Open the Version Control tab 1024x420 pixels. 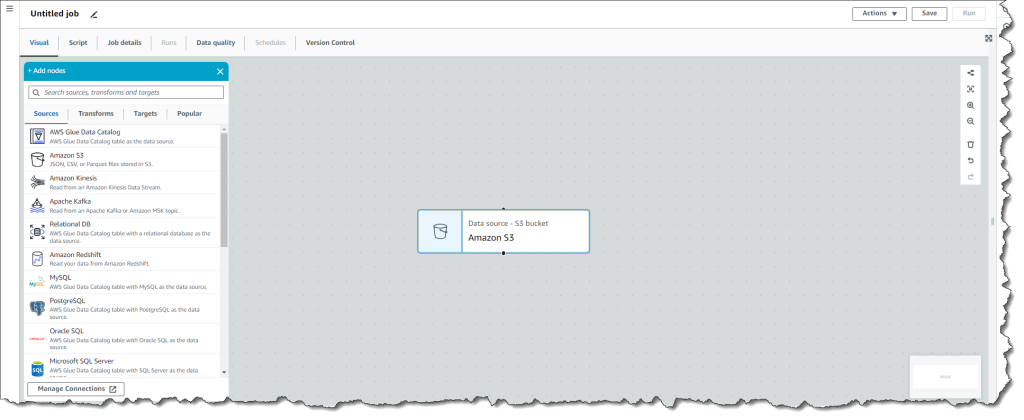click(330, 42)
